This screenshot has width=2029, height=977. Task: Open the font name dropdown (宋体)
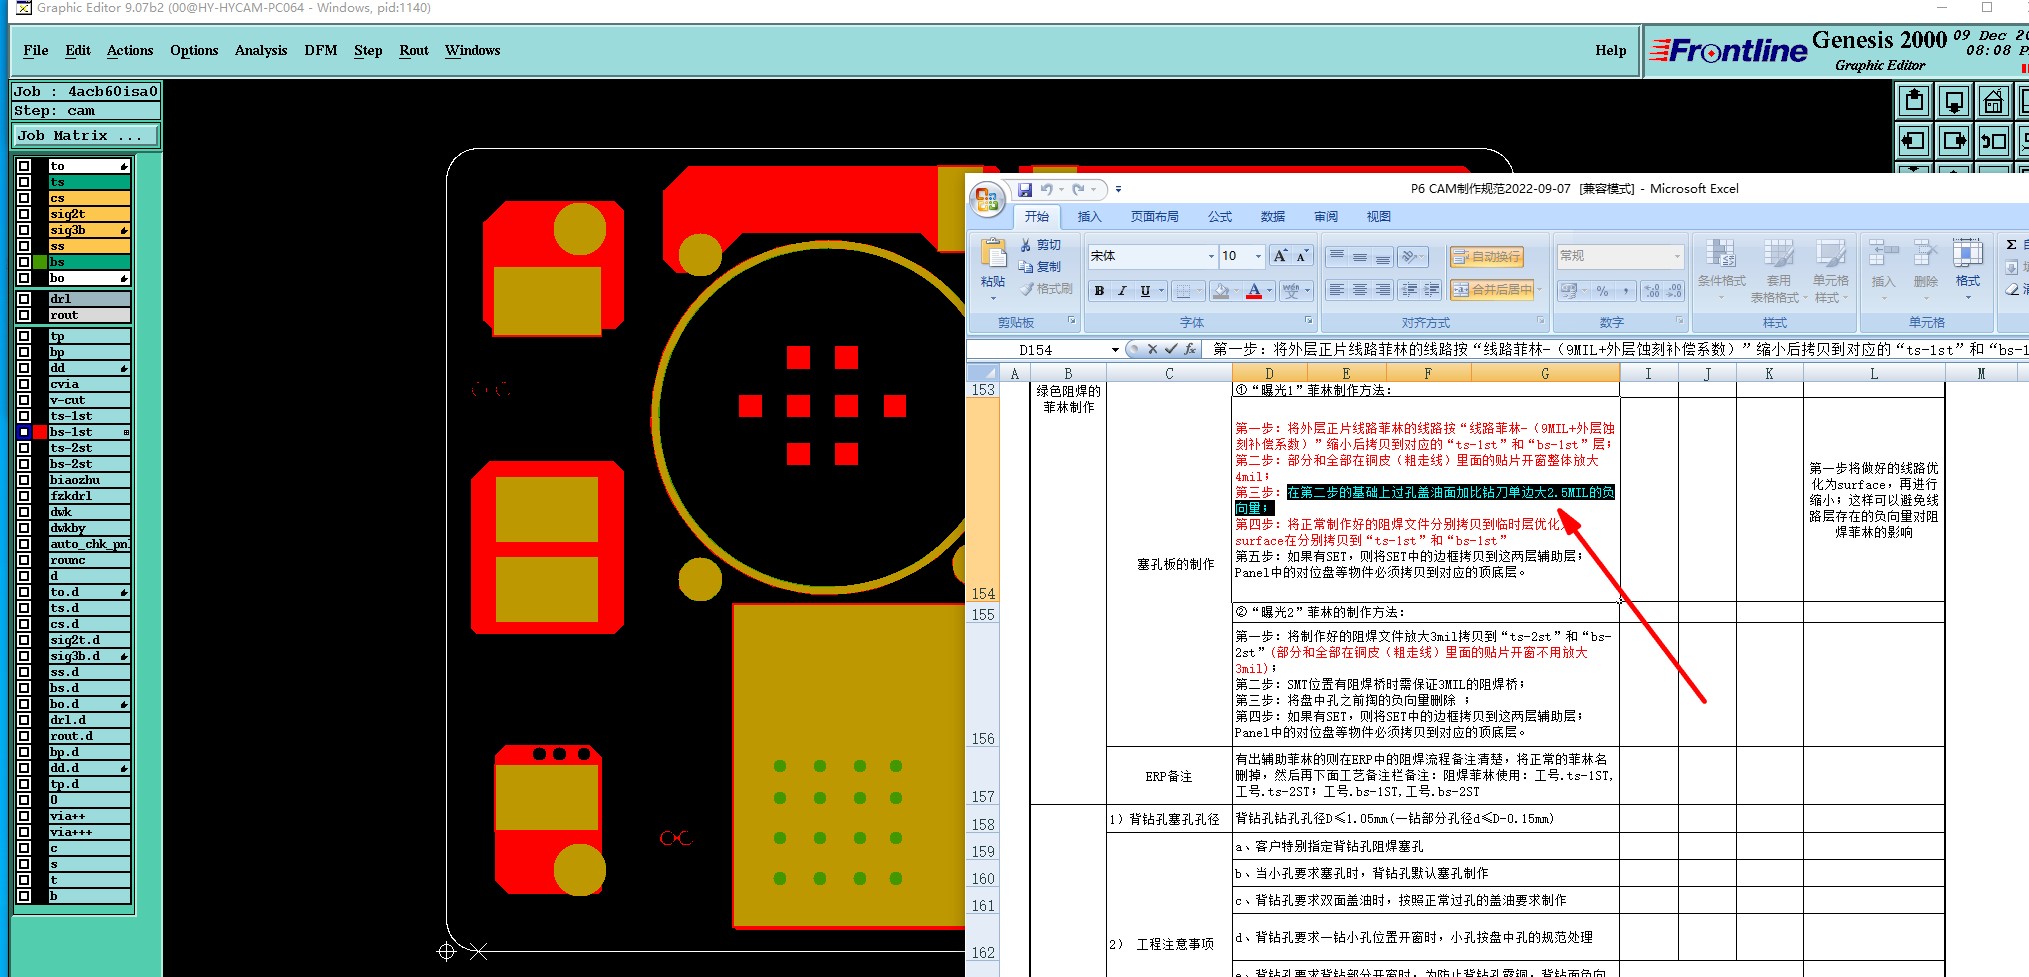(x=1211, y=257)
